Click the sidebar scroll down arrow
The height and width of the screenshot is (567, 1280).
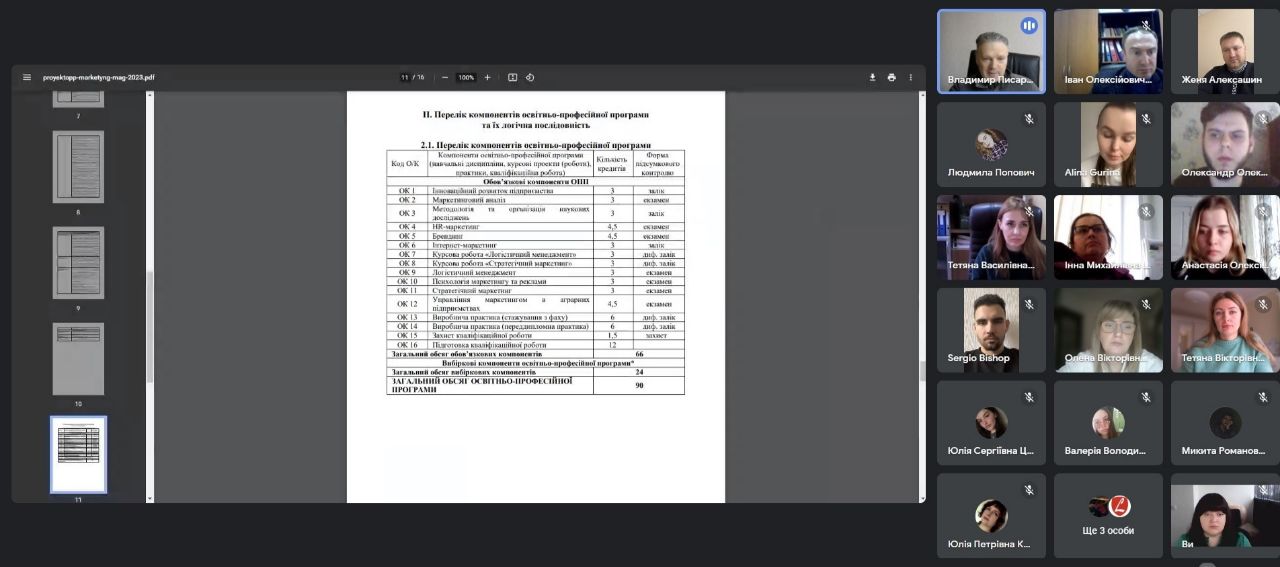coord(150,498)
